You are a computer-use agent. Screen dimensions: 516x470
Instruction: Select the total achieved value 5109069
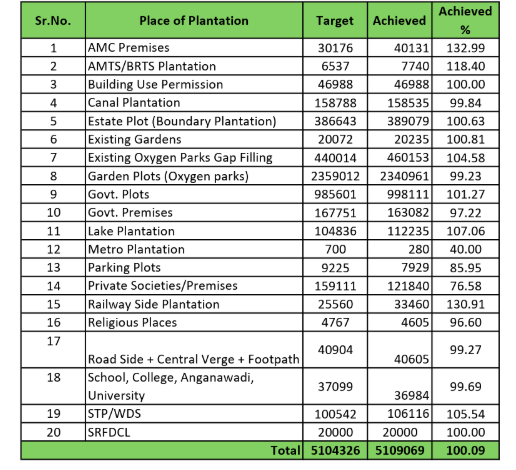click(x=399, y=451)
